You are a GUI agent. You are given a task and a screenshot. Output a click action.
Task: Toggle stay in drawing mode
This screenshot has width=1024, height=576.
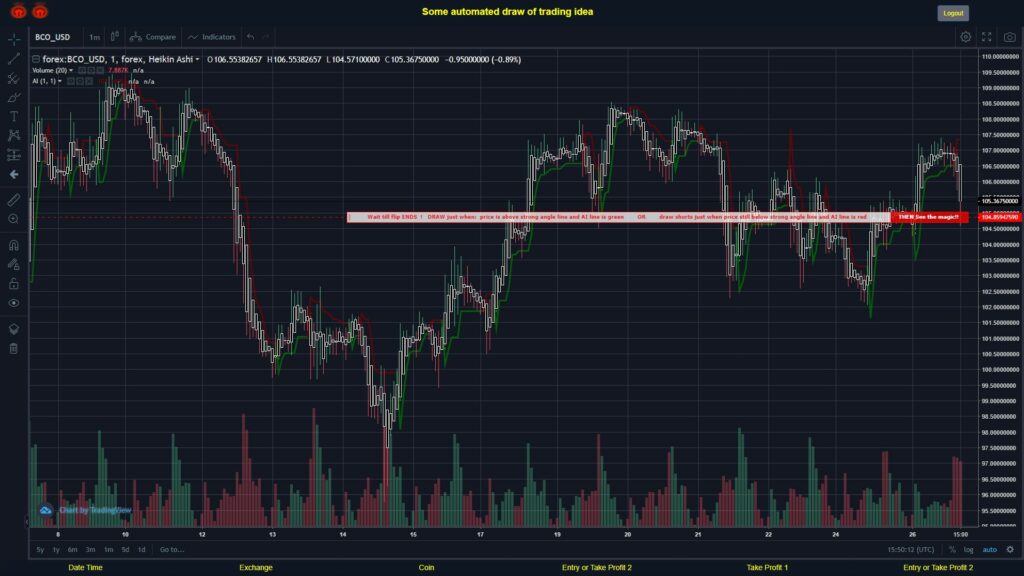14,264
